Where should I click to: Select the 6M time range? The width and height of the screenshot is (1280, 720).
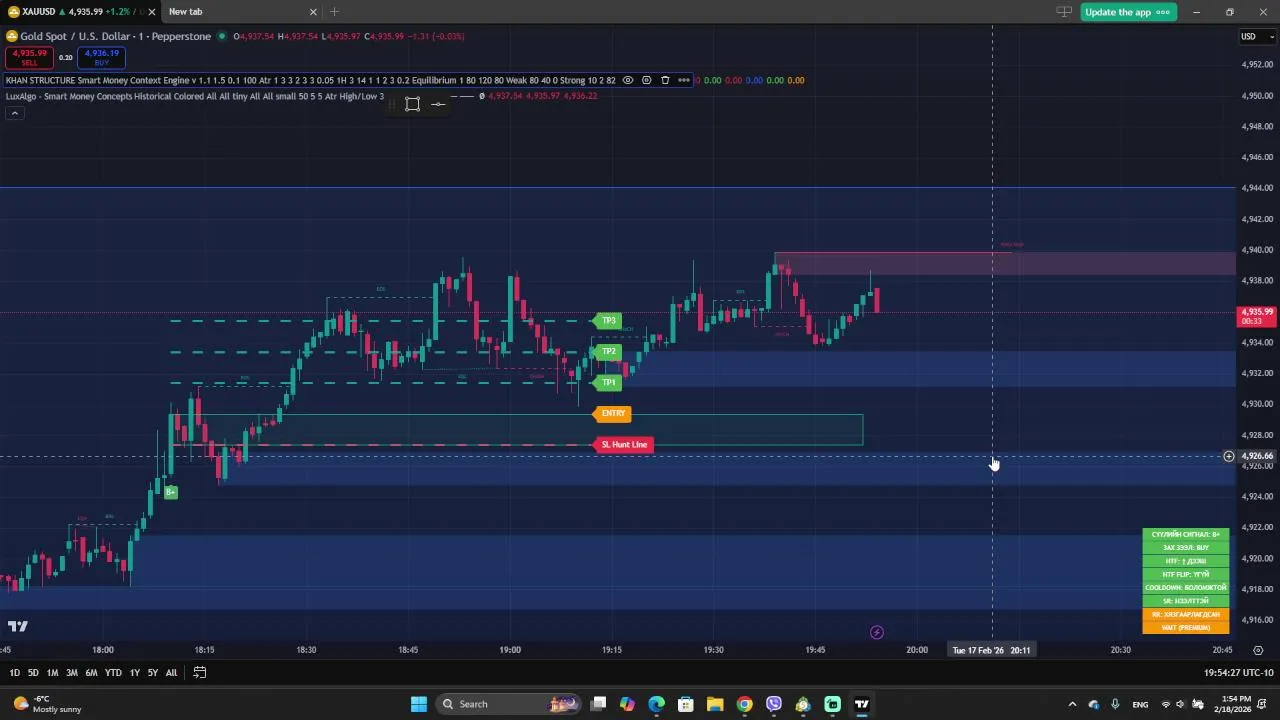tap(91, 673)
